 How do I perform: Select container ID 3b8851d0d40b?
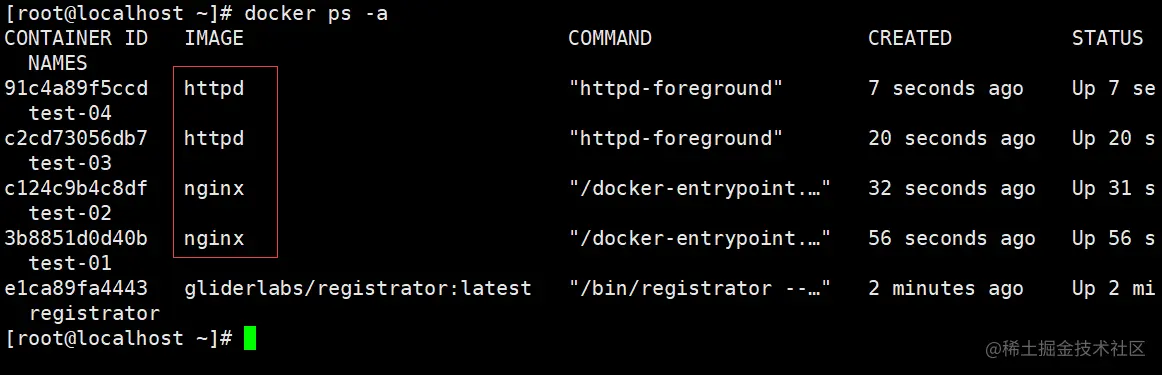click(x=76, y=239)
